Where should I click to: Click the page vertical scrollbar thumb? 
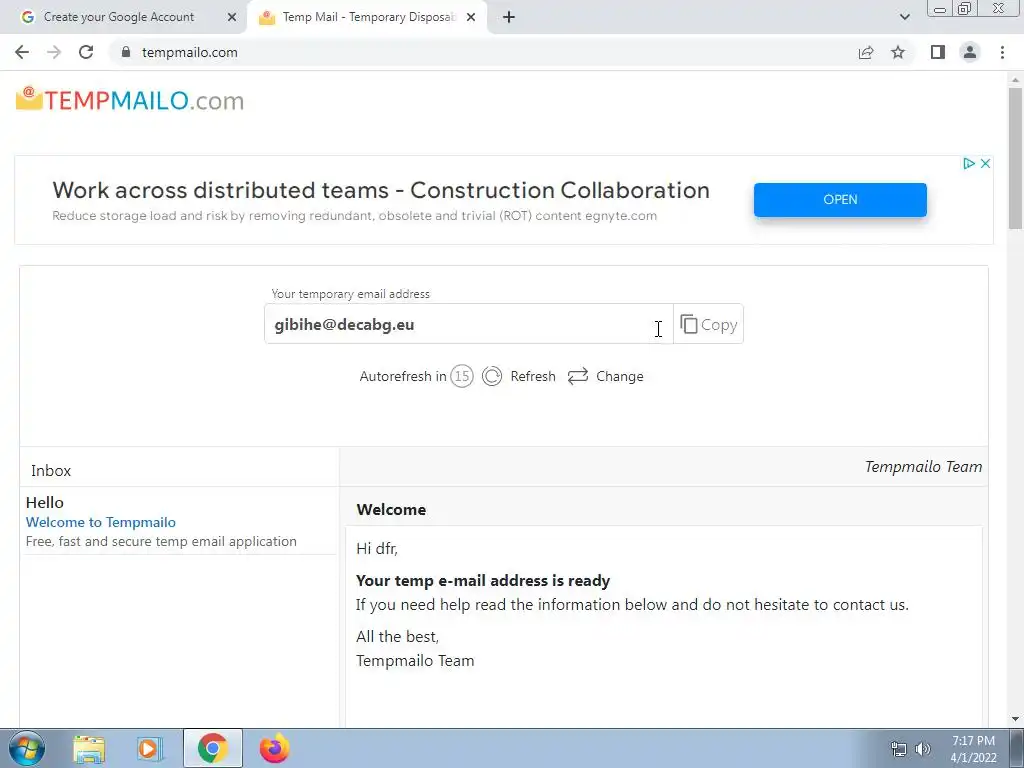(1015, 158)
